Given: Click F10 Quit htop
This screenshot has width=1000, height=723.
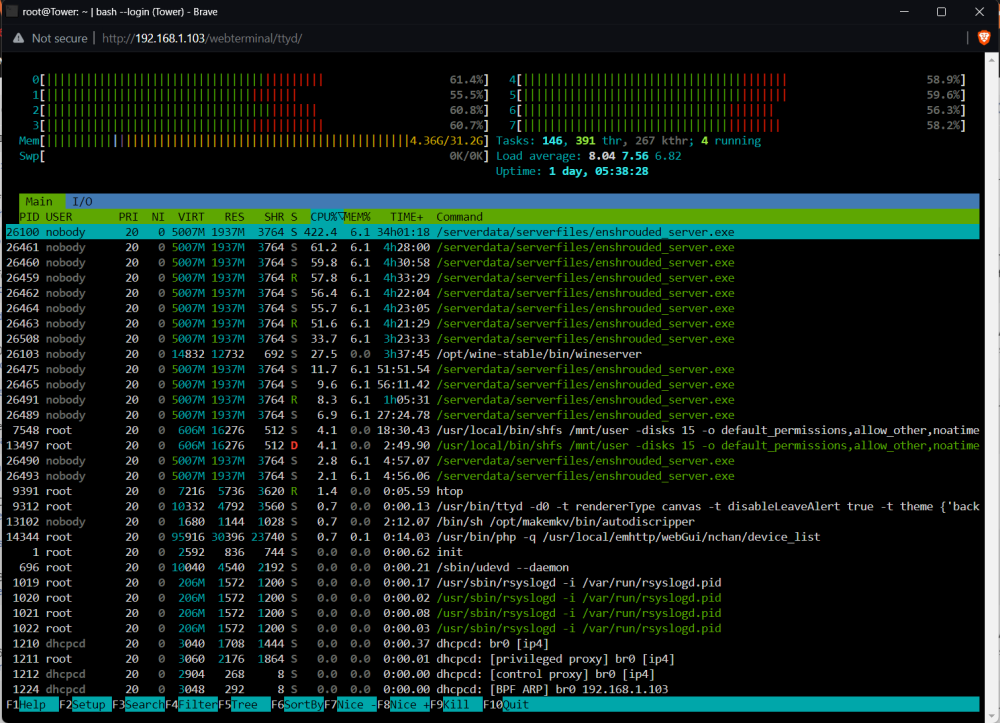Looking at the screenshot, I should tap(506, 705).
